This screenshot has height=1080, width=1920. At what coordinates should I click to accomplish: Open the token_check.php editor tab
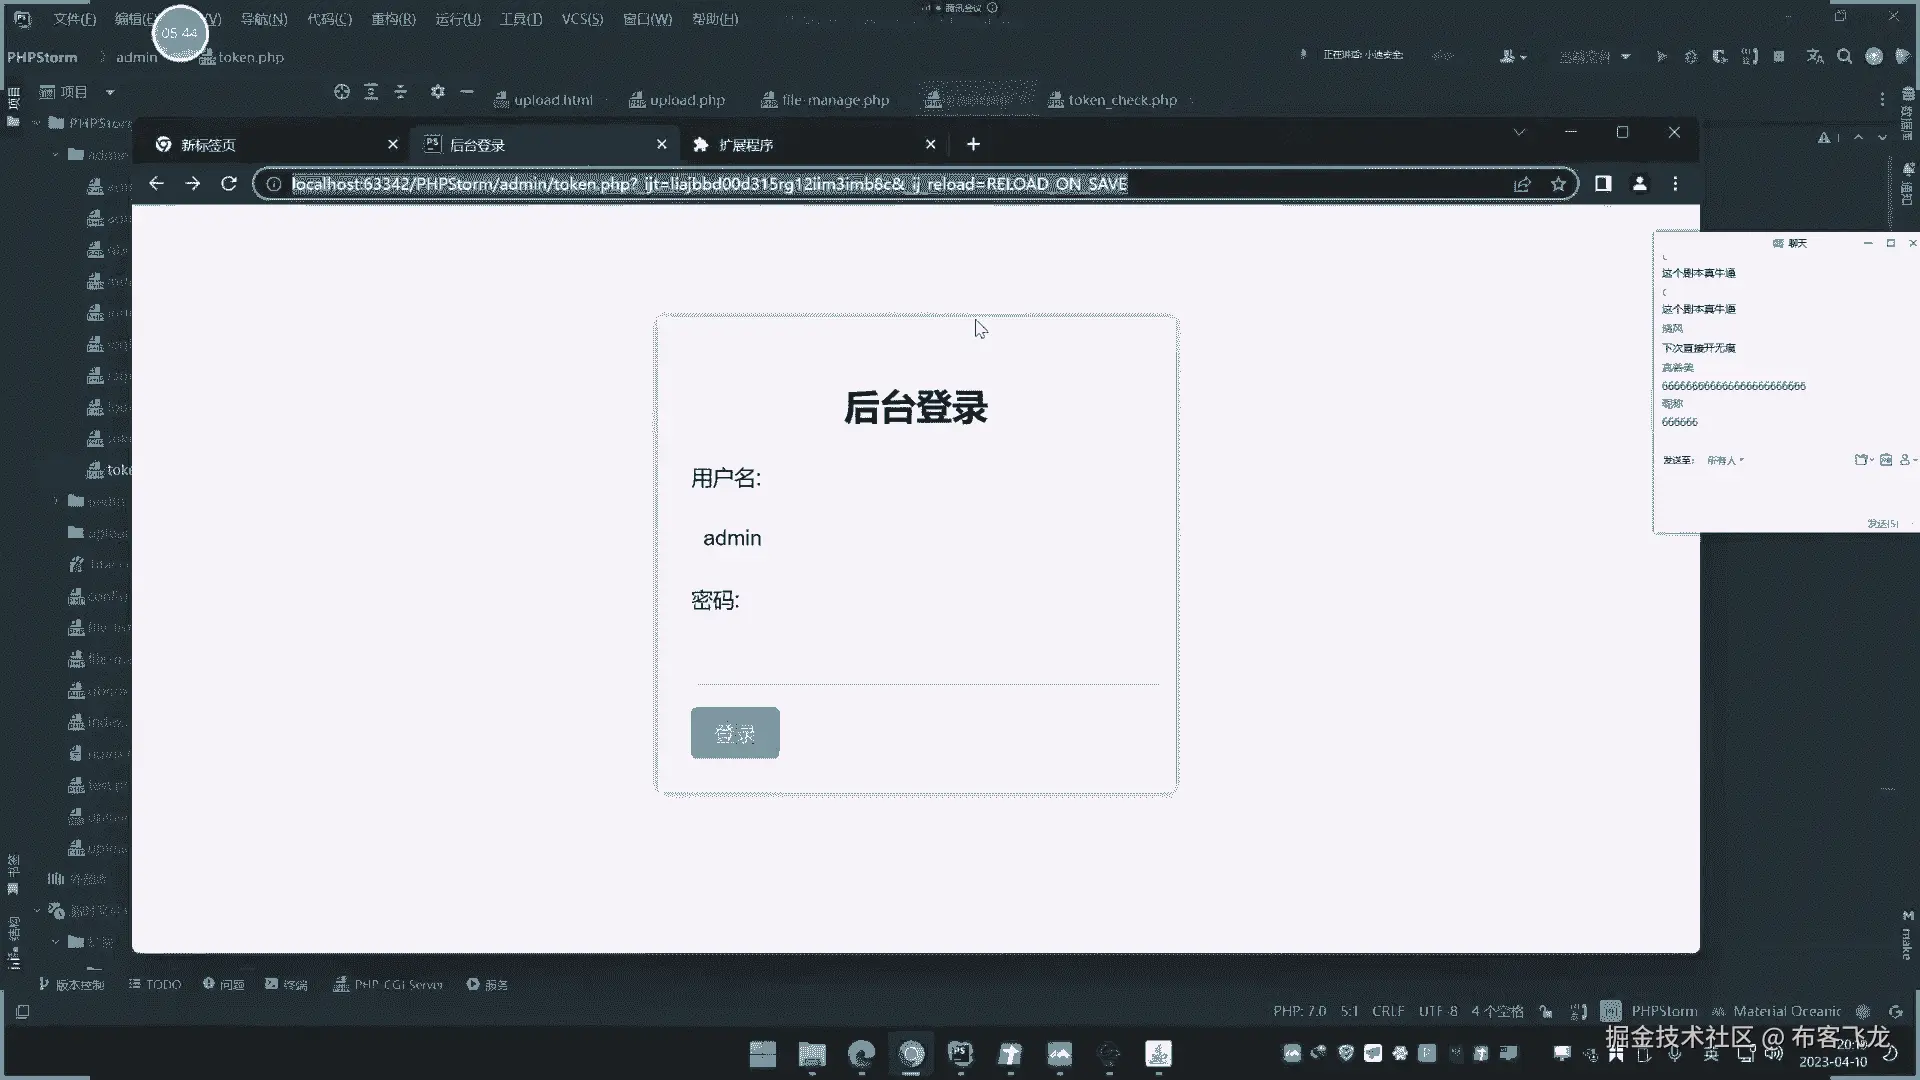pos(1121,100)
